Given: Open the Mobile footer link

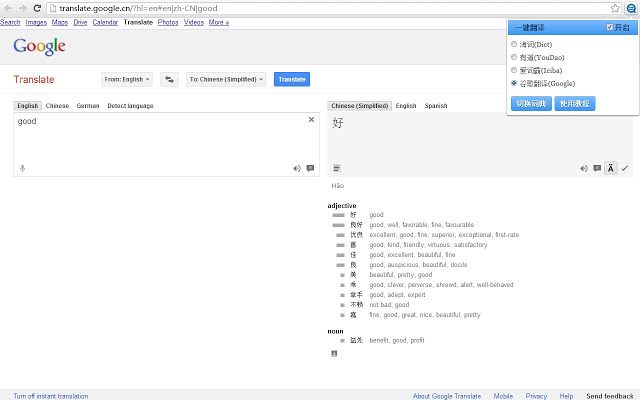Looking at the screenshot, I should click(x=503, y=396).
